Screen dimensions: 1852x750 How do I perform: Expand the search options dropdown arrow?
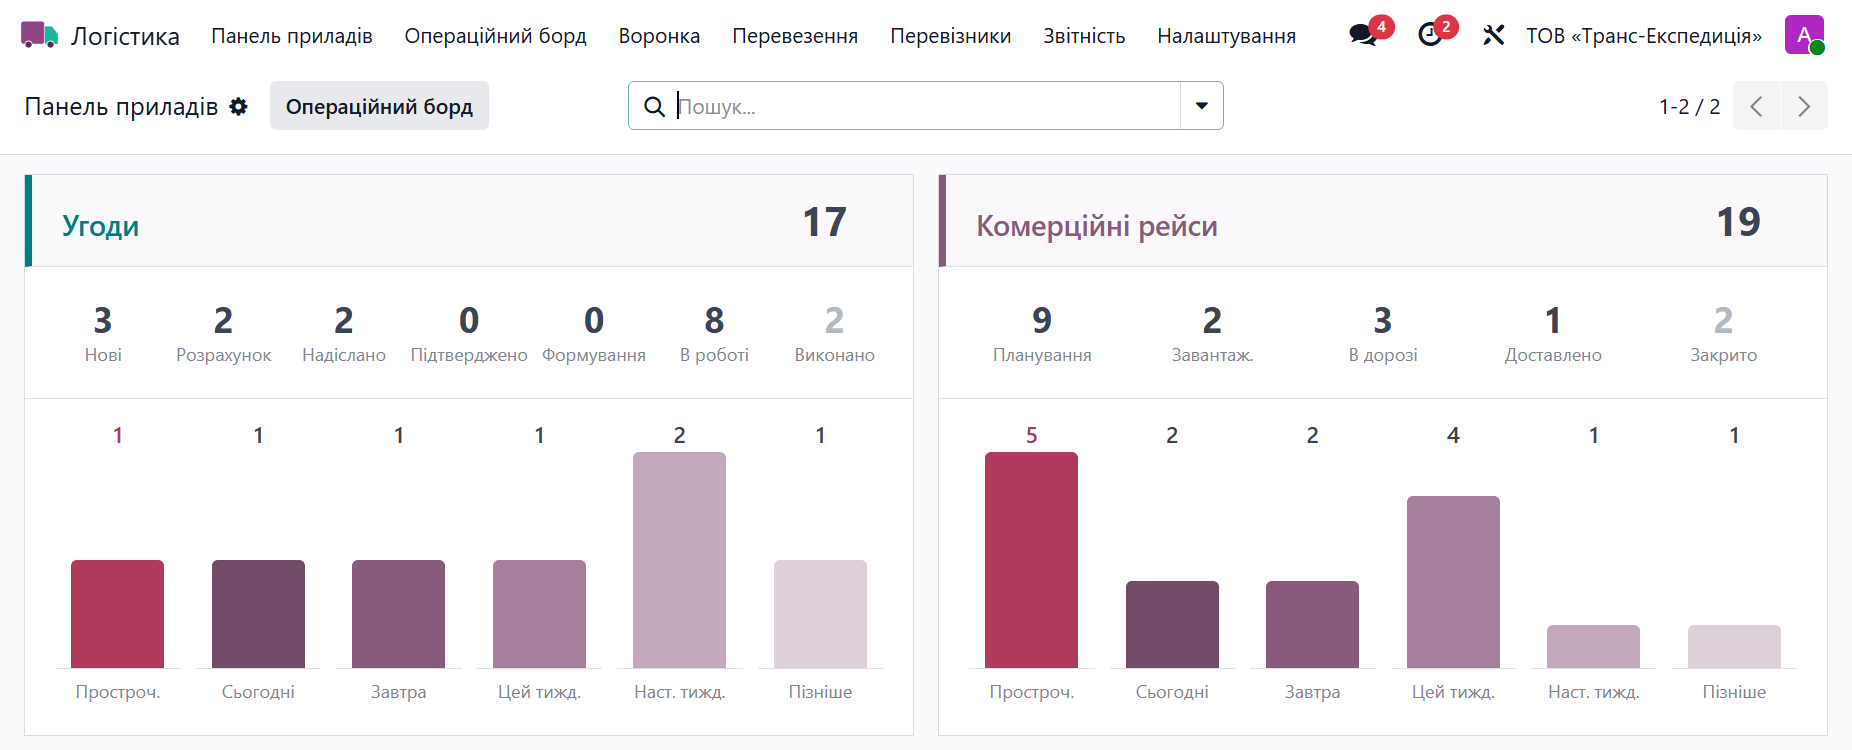click(x=1202, y=106)
